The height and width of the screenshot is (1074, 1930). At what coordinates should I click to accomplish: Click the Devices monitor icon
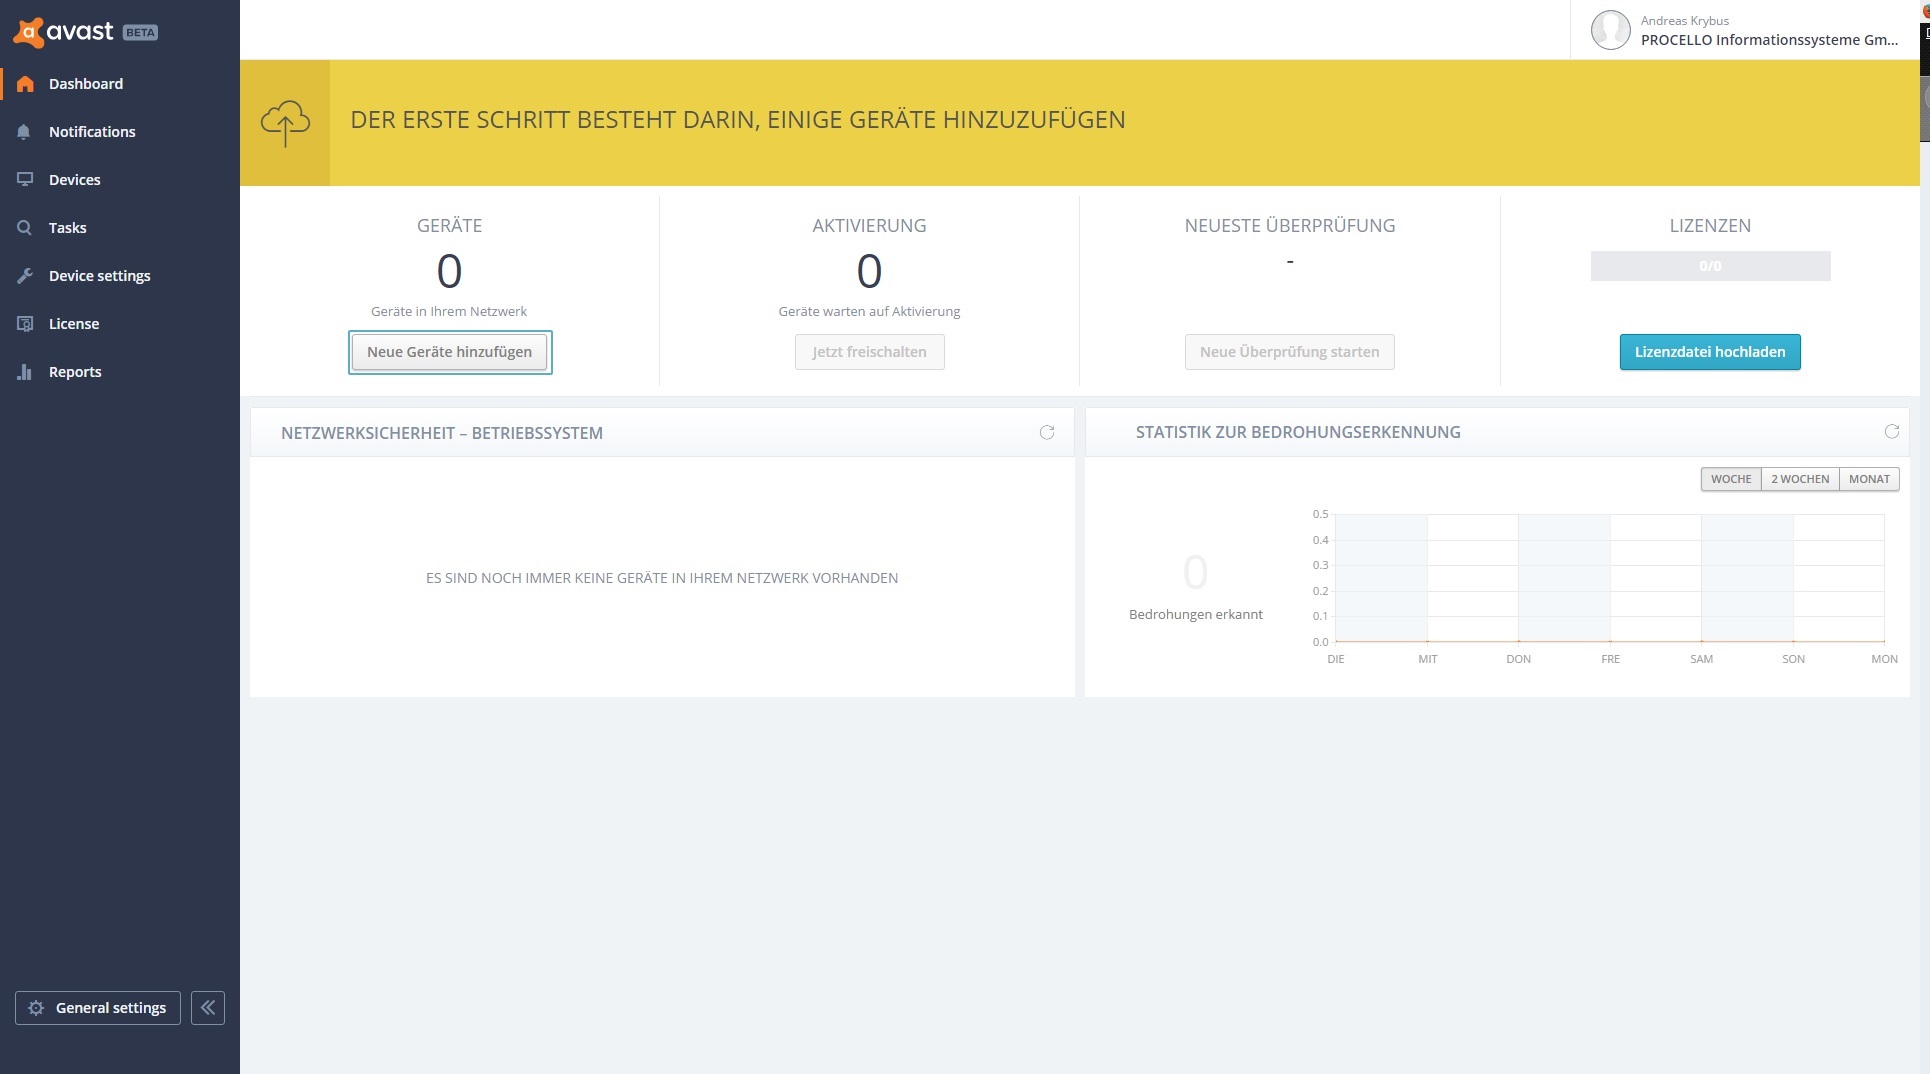point(25,180)
